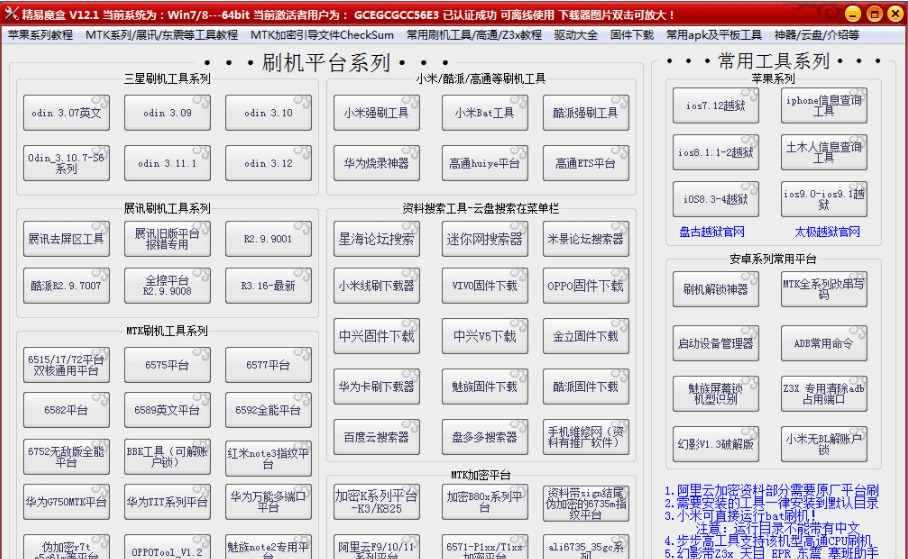Open MTK加密引导文件CheckSum menu
The image size is (908, 559).
322,35
